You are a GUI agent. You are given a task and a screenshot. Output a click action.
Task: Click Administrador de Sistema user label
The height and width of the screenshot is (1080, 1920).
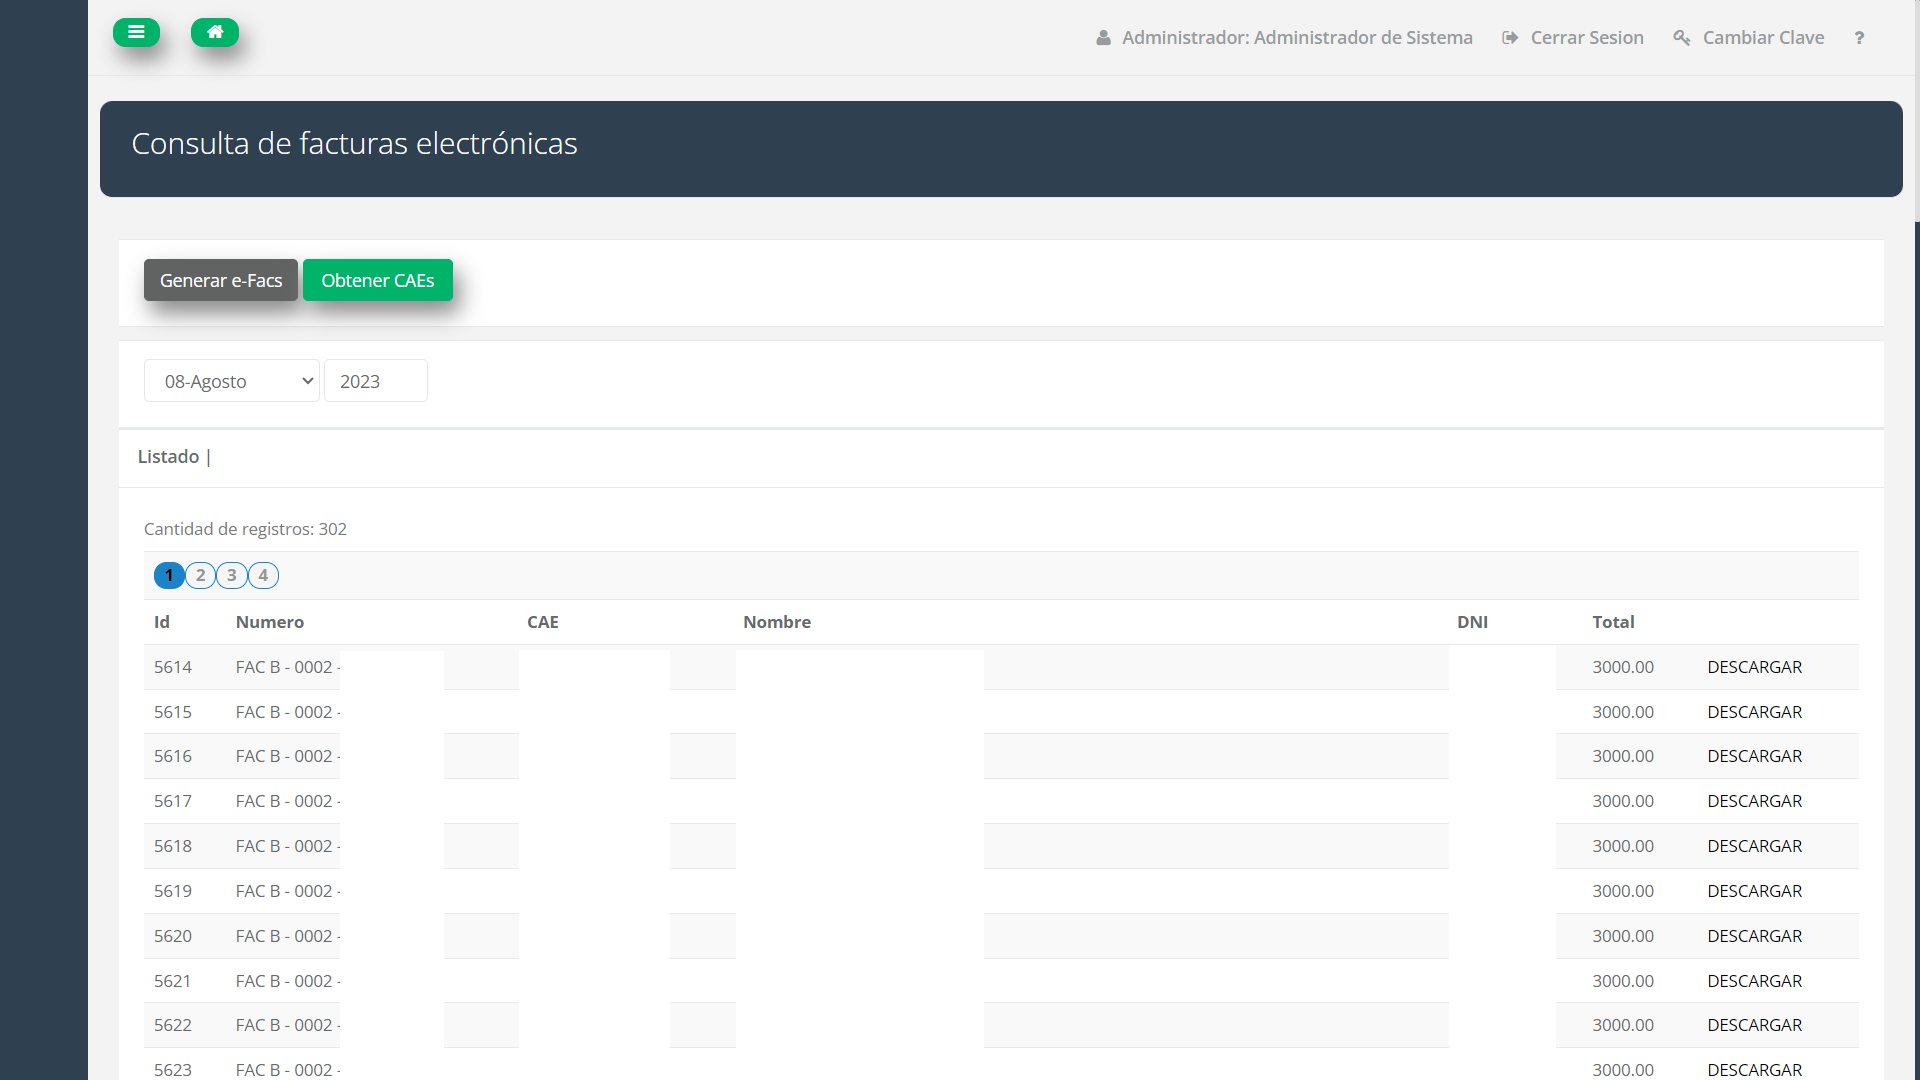[x=1285, y=38]
